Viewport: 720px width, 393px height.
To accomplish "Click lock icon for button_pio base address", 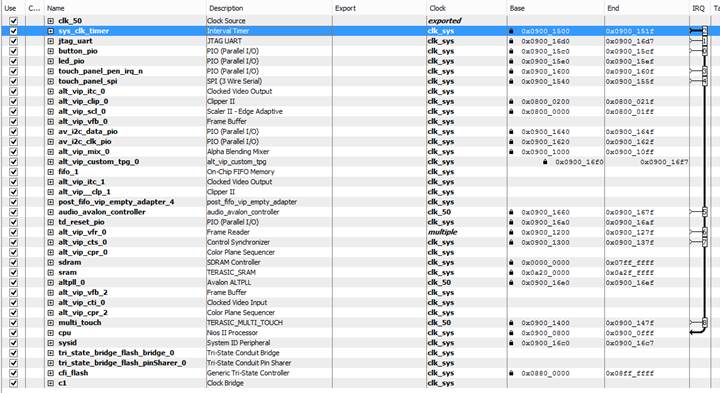I will tap(511, 51).
